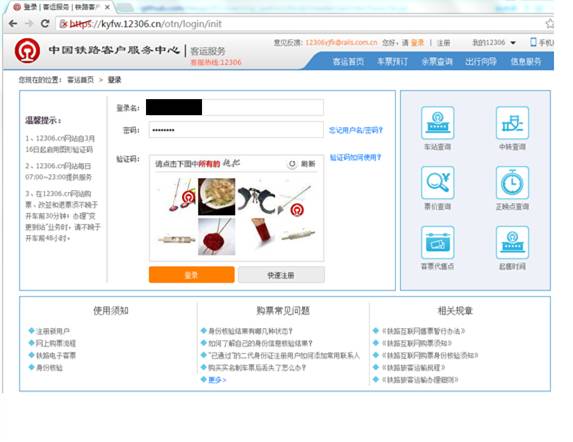Click the 更多> more link

[217, 380]
